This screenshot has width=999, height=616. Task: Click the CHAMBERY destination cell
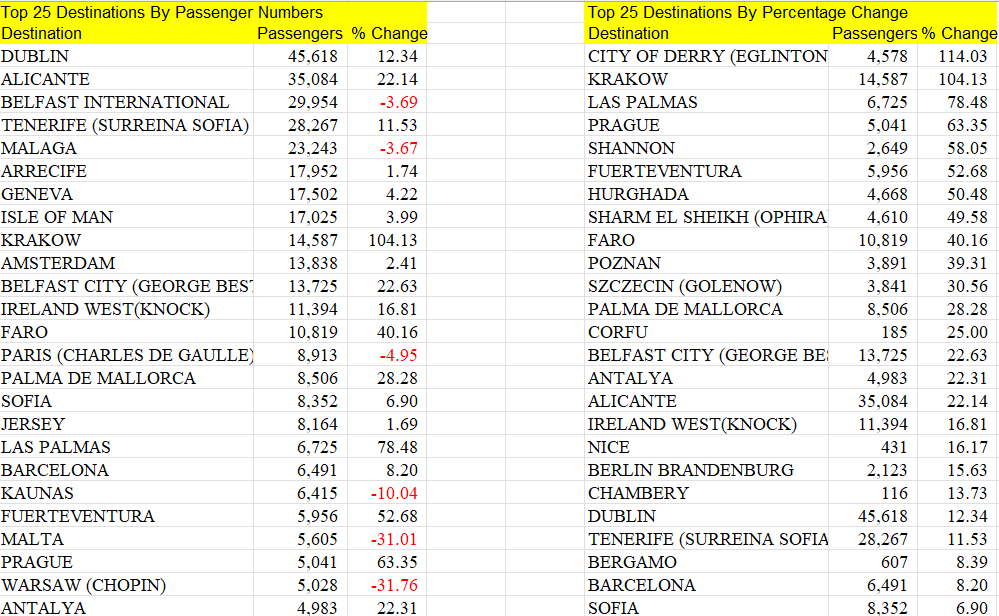pyautogui.click(x=638, y=492)
